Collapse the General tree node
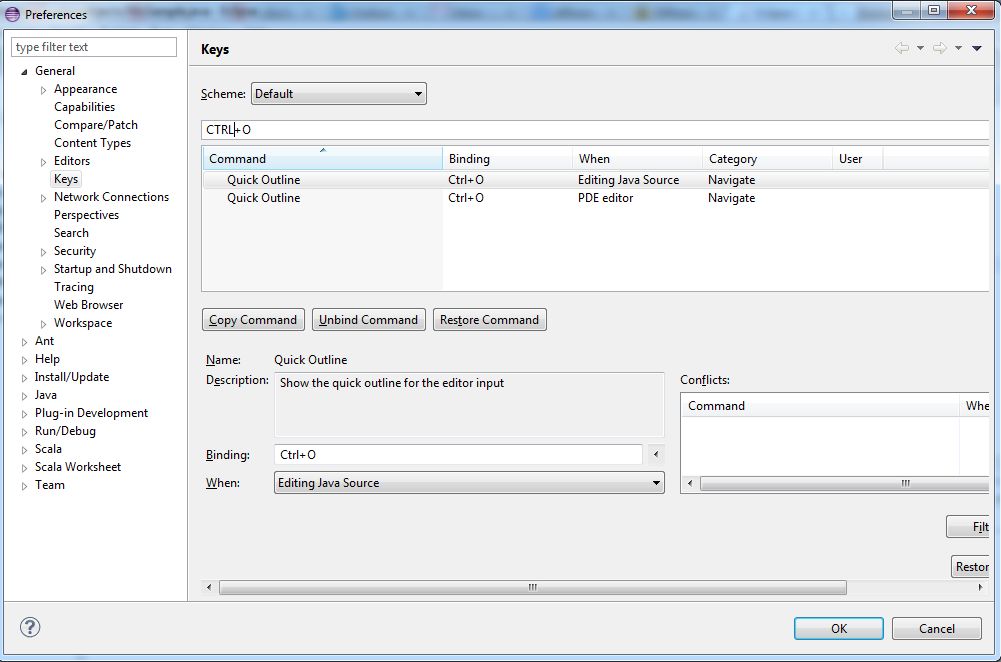 24,71
